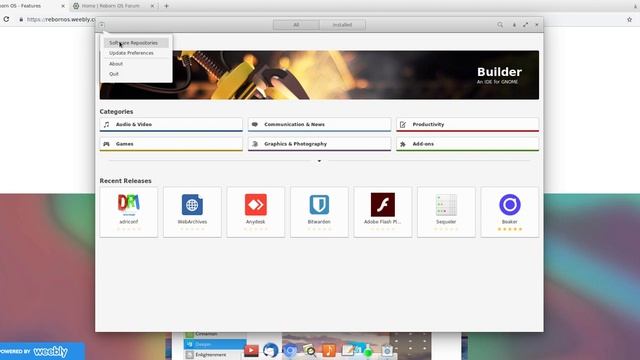Choose Quit in the app menu
The image size is (640, 360).
click(136, 74)
